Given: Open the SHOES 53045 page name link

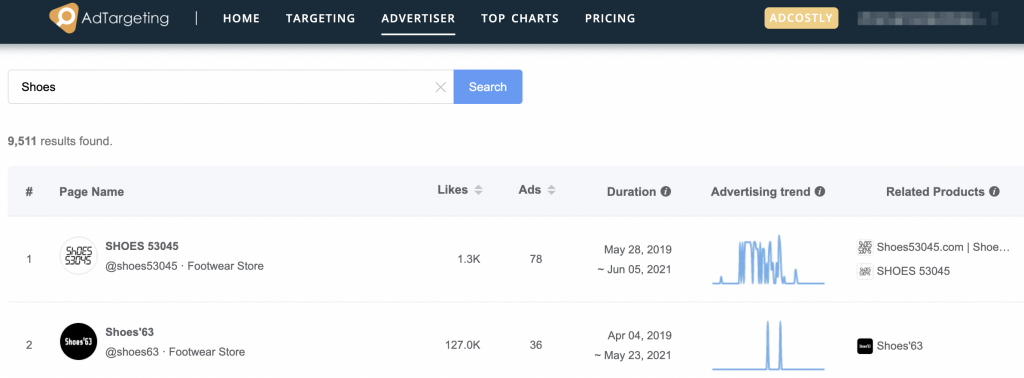Looking at the screenshot, I should (x=142, y=246).
